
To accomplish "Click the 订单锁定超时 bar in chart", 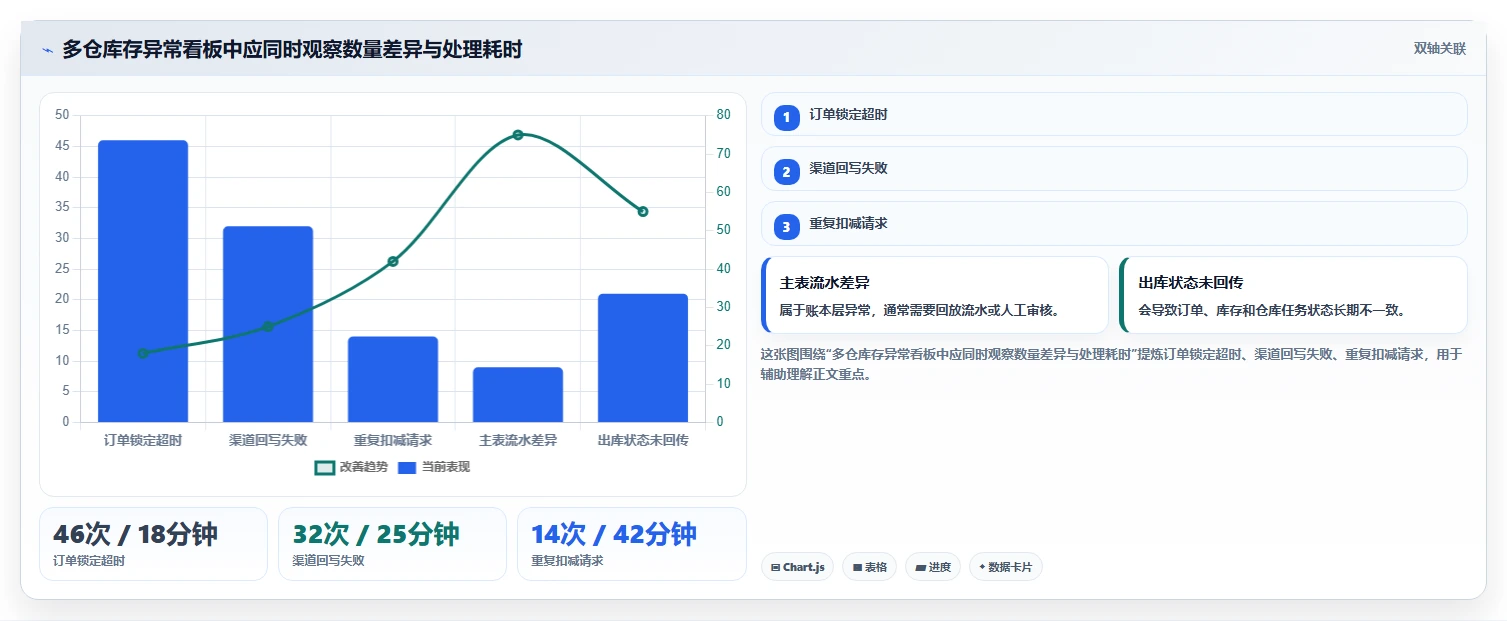I will click(143, 281).
